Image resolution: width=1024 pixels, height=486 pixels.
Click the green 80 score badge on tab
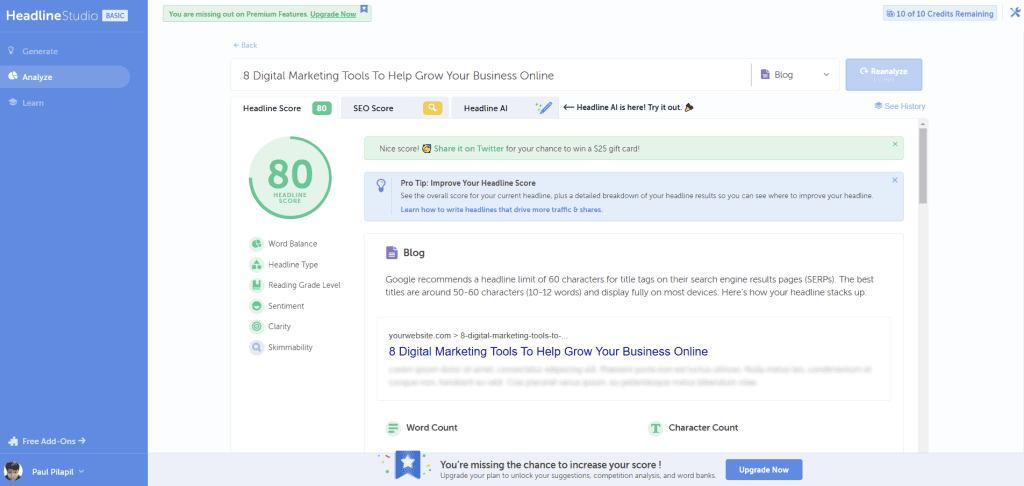321,108
